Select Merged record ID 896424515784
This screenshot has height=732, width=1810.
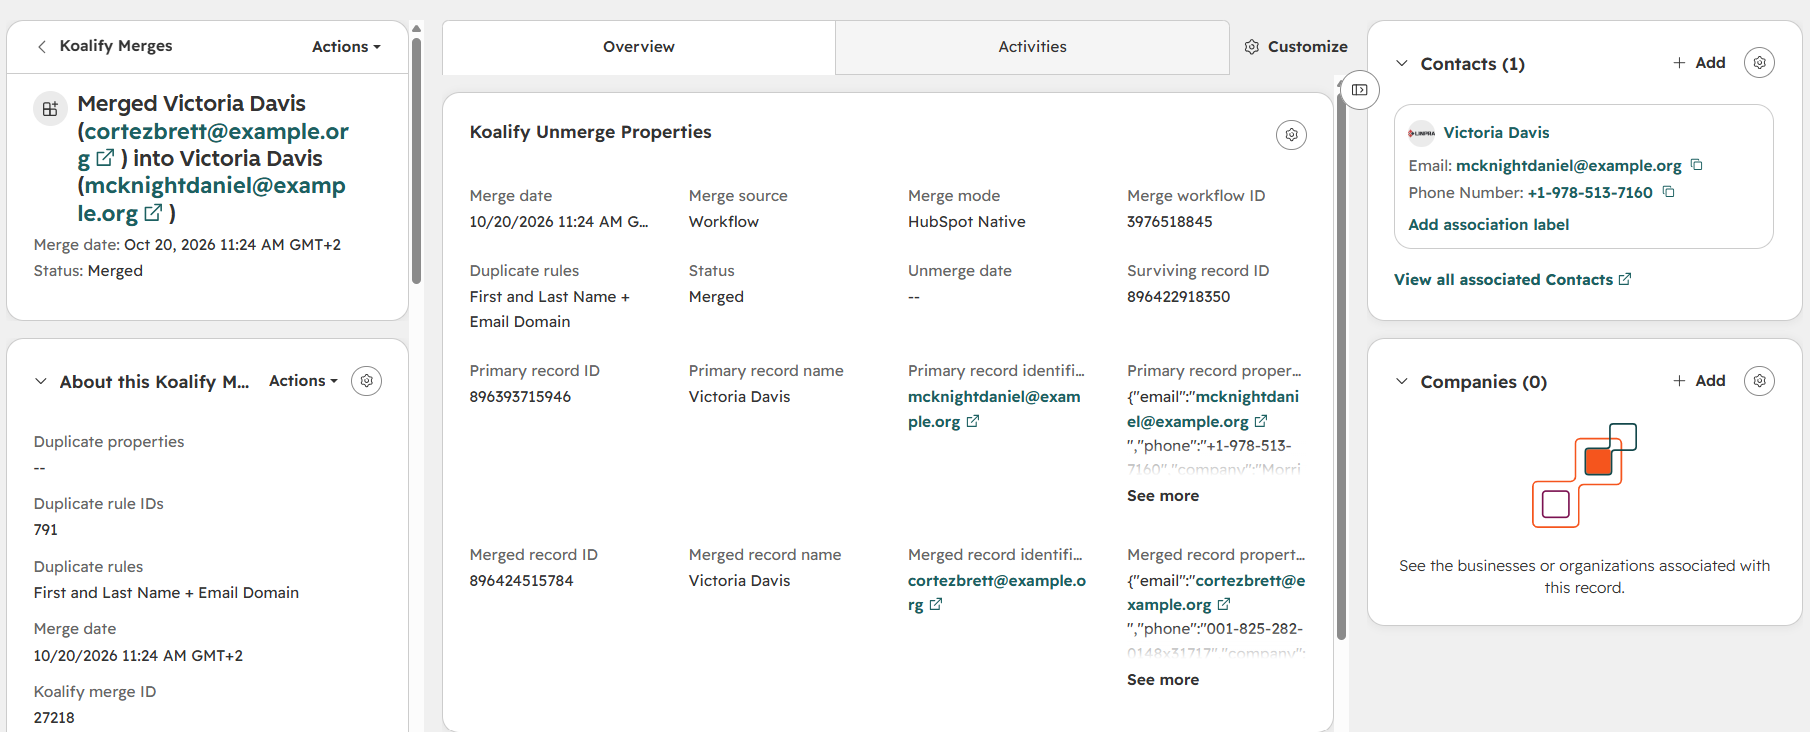click(521, 581)
